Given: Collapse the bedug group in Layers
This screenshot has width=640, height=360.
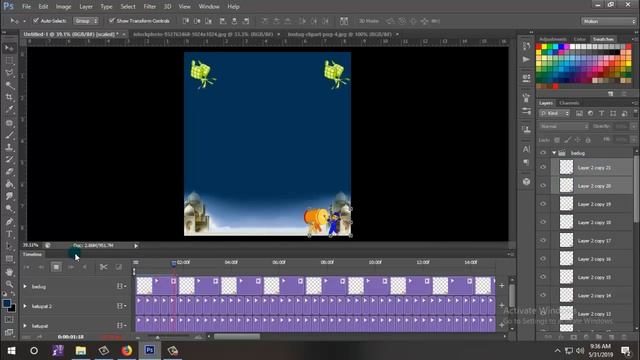Looking at the screenshot, I should [x=554, y=153].
